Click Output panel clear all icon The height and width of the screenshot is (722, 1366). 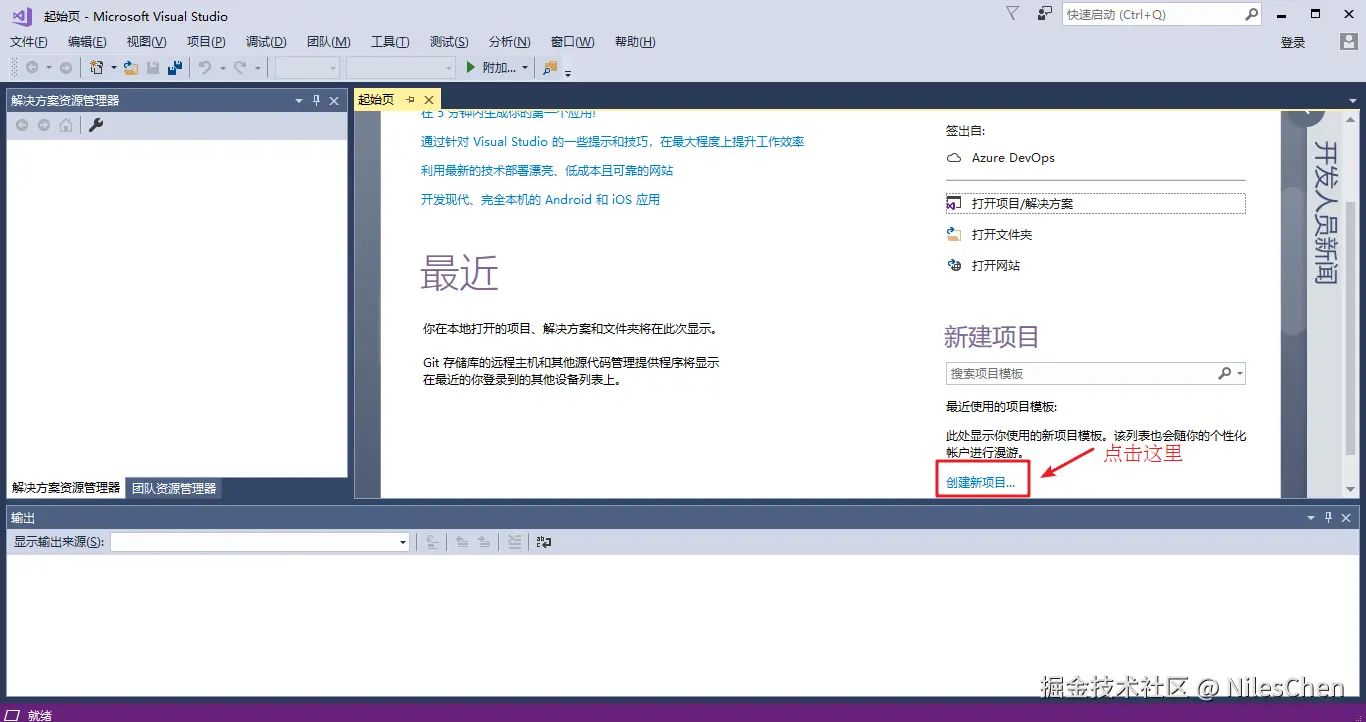coord(514,541)
